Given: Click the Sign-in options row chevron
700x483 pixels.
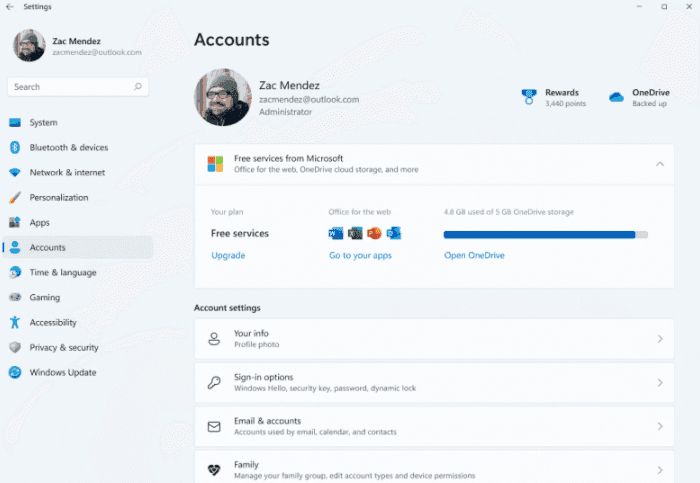Looking at the screenshot, I should pos(660,383).
